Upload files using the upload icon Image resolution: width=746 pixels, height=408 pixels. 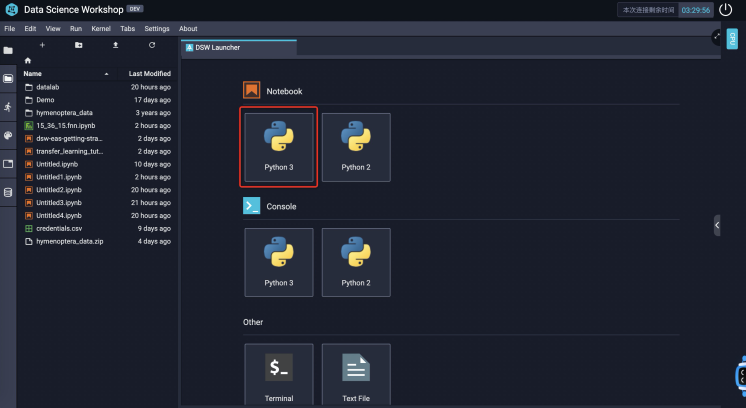click(x=115, y=45)
